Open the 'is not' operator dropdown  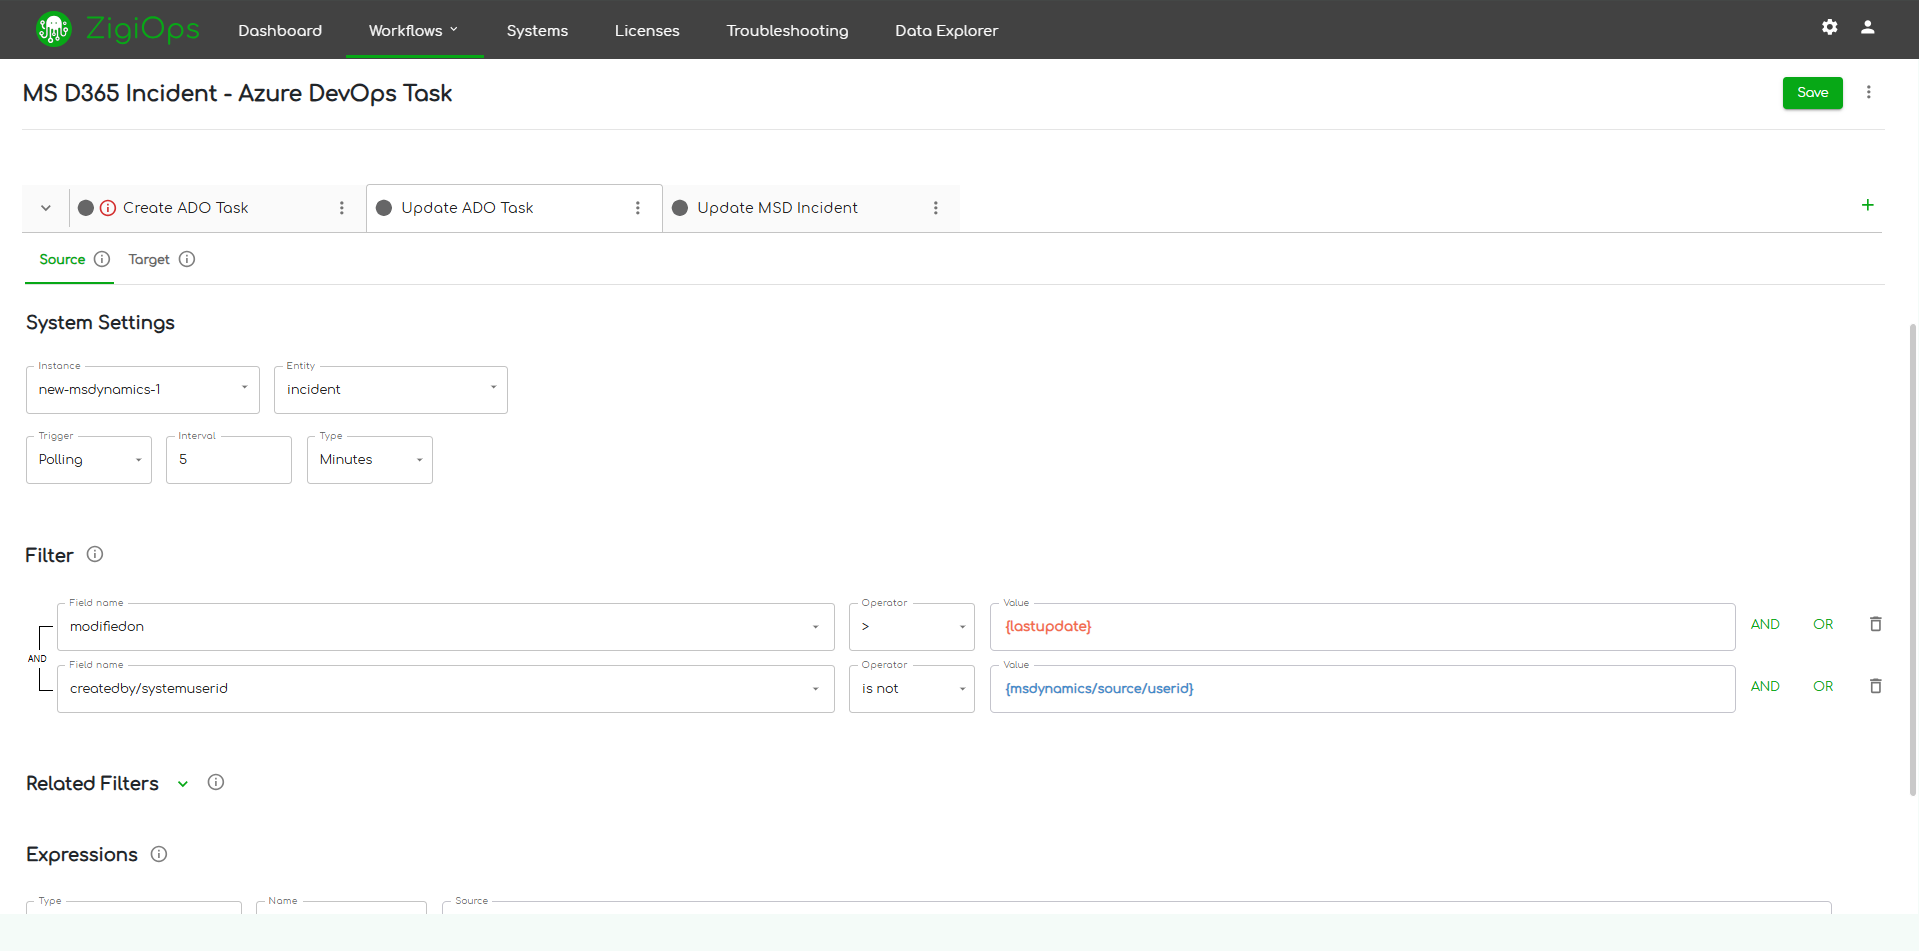[912, 689]
